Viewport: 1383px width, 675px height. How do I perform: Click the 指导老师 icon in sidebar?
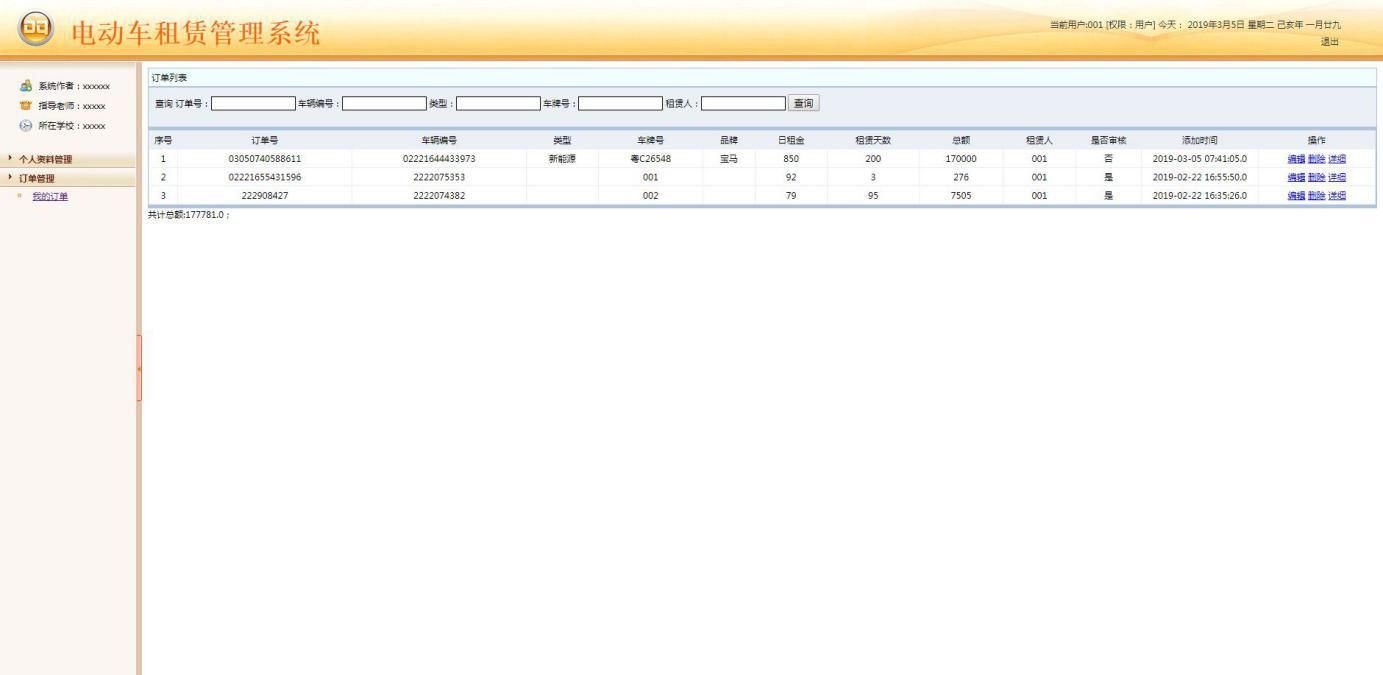25,106
